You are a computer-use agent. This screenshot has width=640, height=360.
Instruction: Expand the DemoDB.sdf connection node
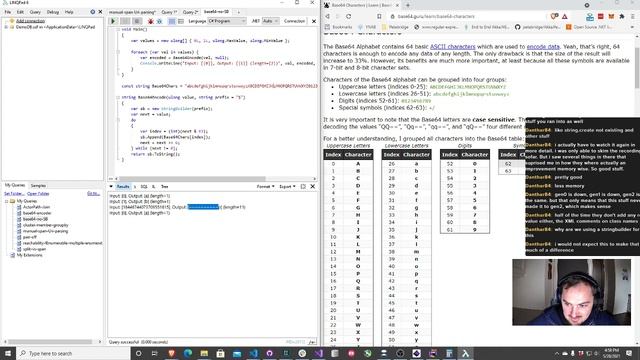click(x=6, y=27)
